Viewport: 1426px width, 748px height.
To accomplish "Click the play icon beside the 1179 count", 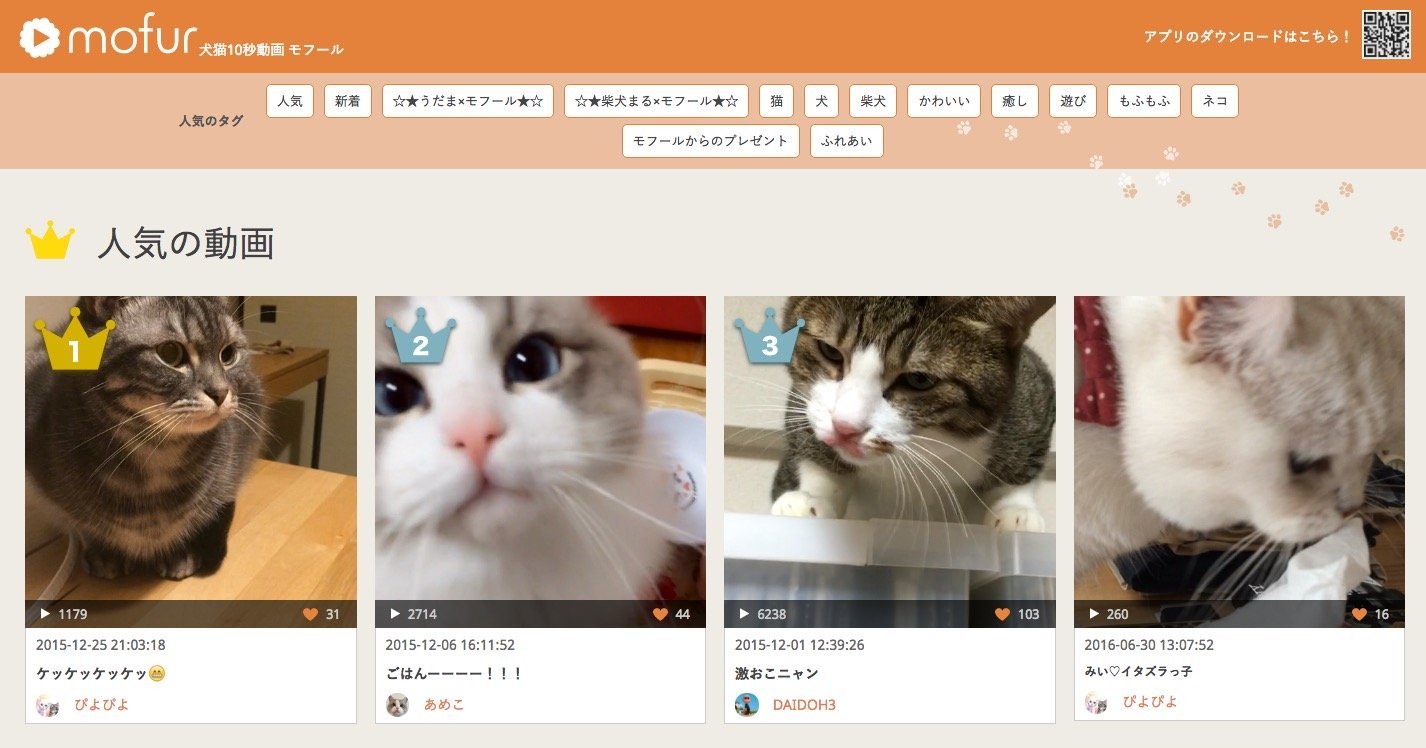I will click(45, 614).
